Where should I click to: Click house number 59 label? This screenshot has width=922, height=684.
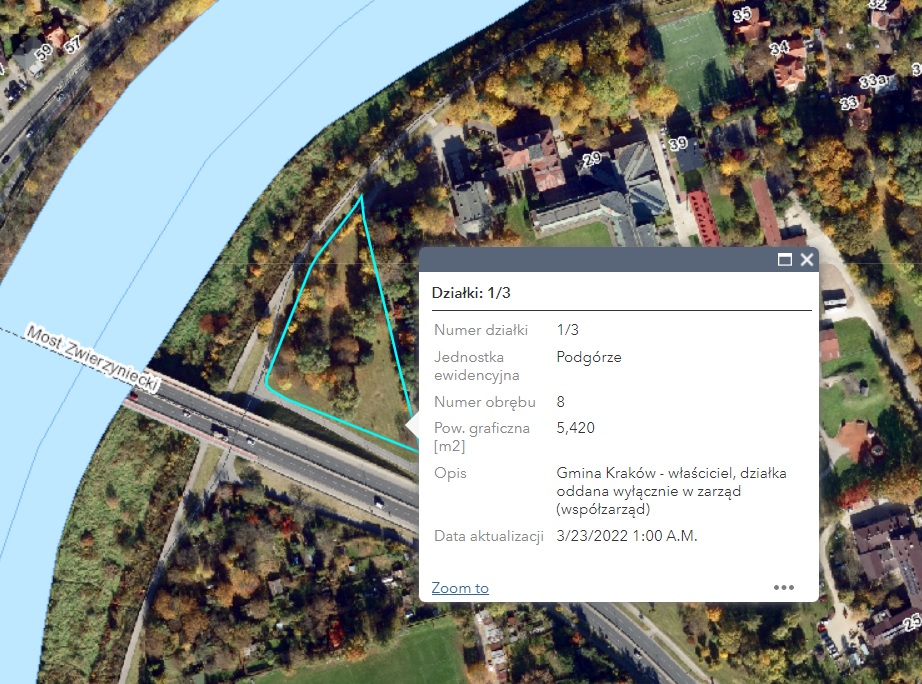44,52
